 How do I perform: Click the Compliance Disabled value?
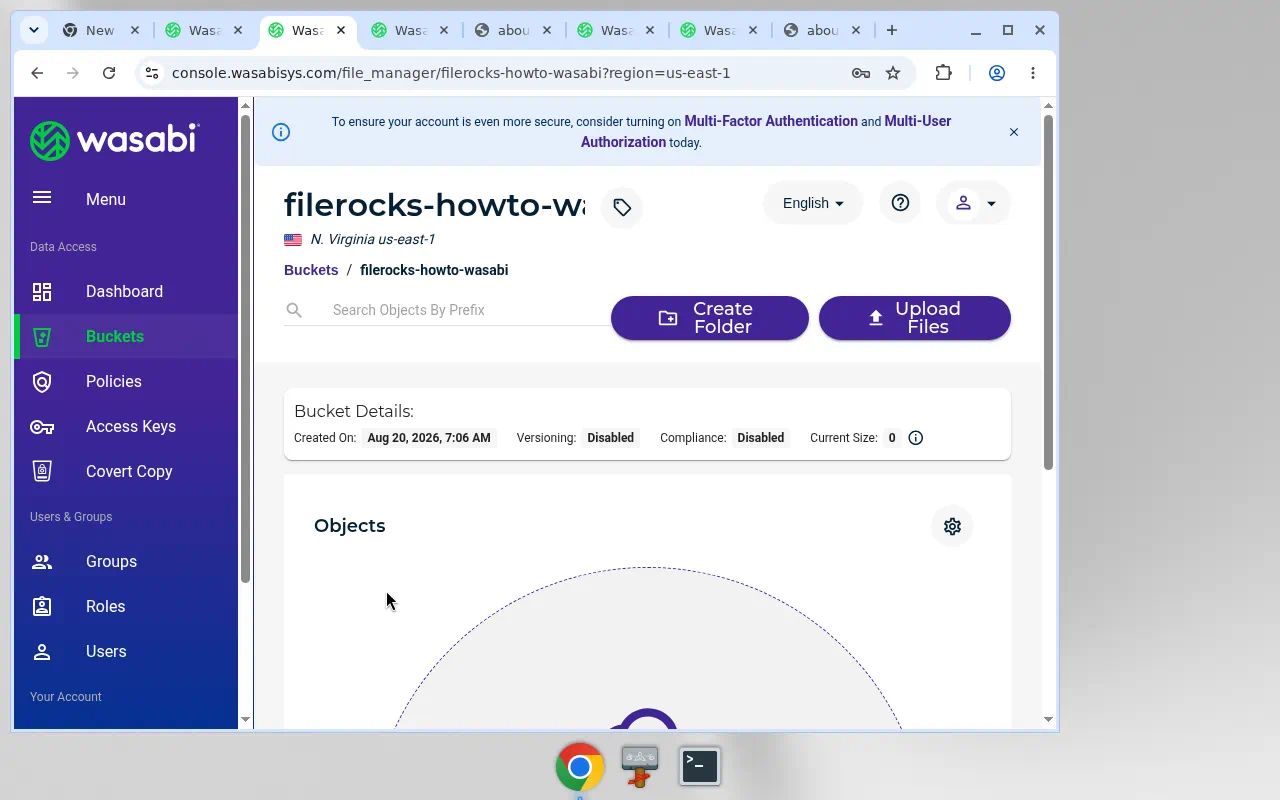tap(761, 438)
